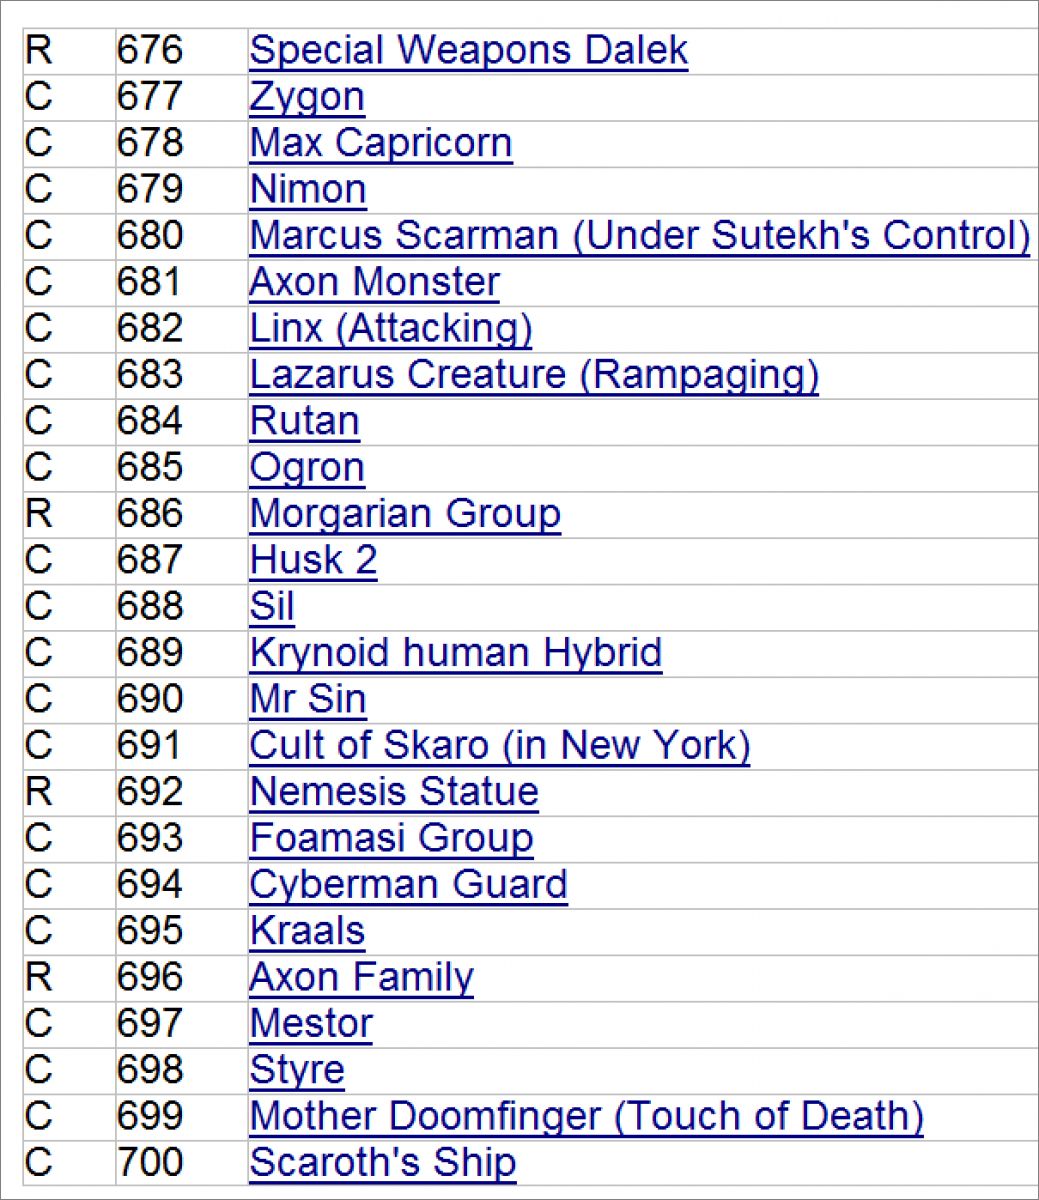Select the Nimon hyperlink
1039x1200 pixels.
point(308,189)
